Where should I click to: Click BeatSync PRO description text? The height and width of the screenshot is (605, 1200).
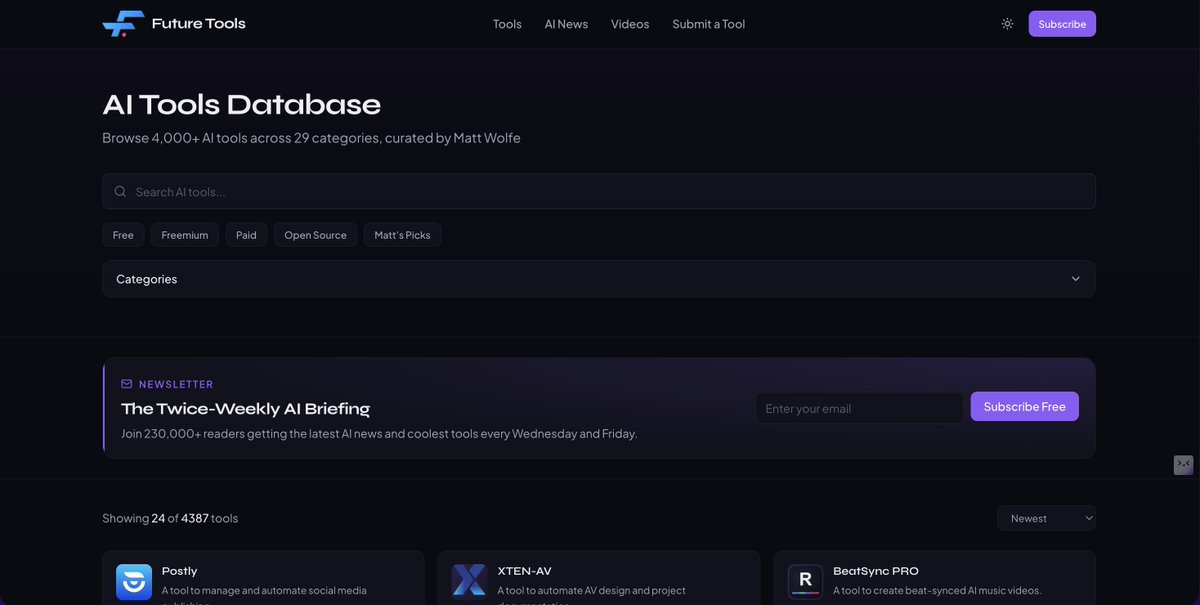point(937,591)
